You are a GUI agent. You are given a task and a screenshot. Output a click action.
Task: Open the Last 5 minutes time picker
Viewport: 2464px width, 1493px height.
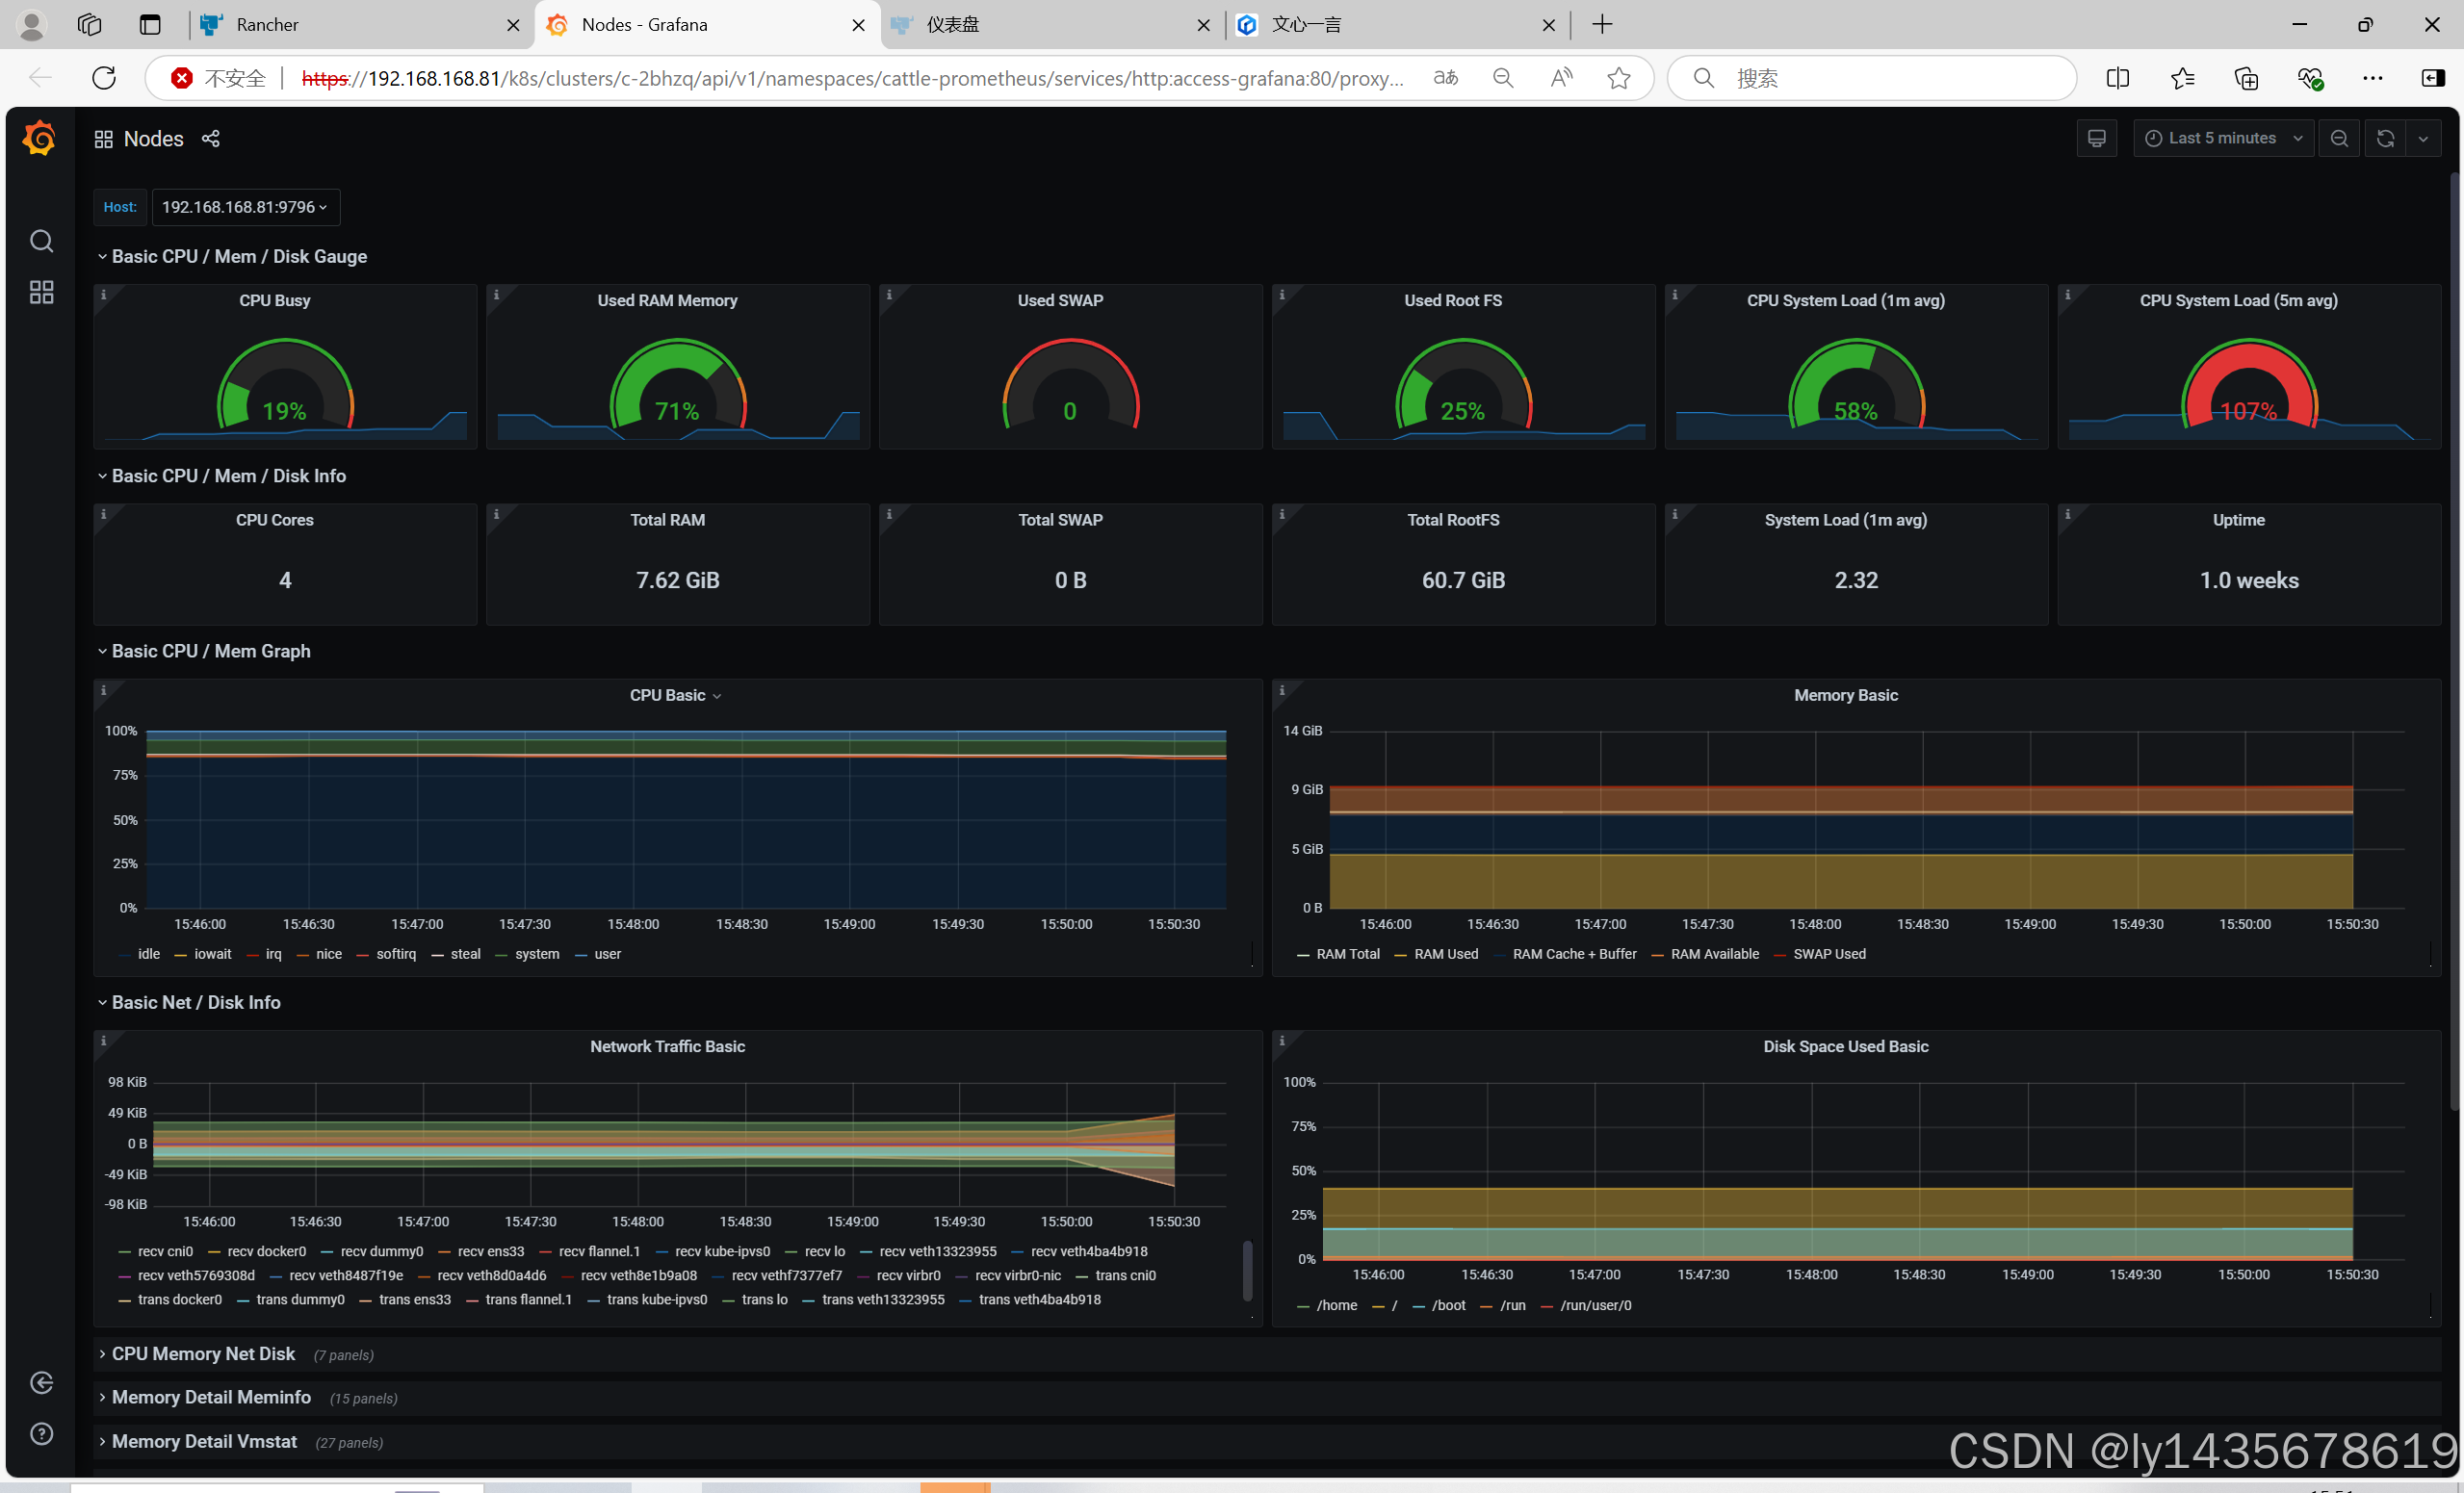point(2223,138)
